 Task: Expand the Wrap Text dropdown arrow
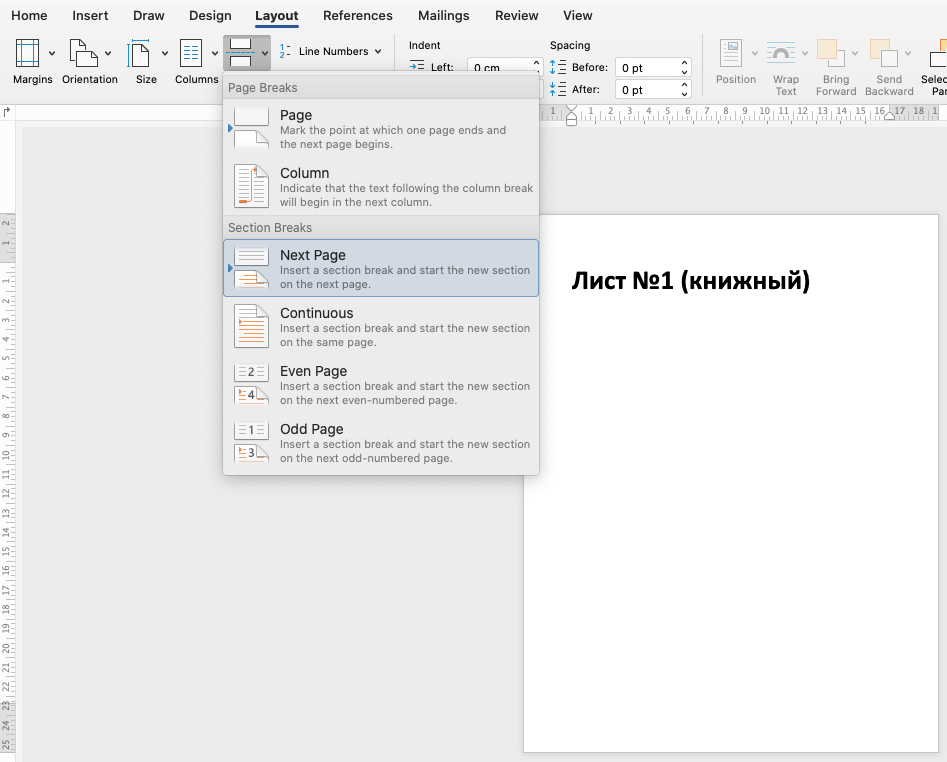805,53
